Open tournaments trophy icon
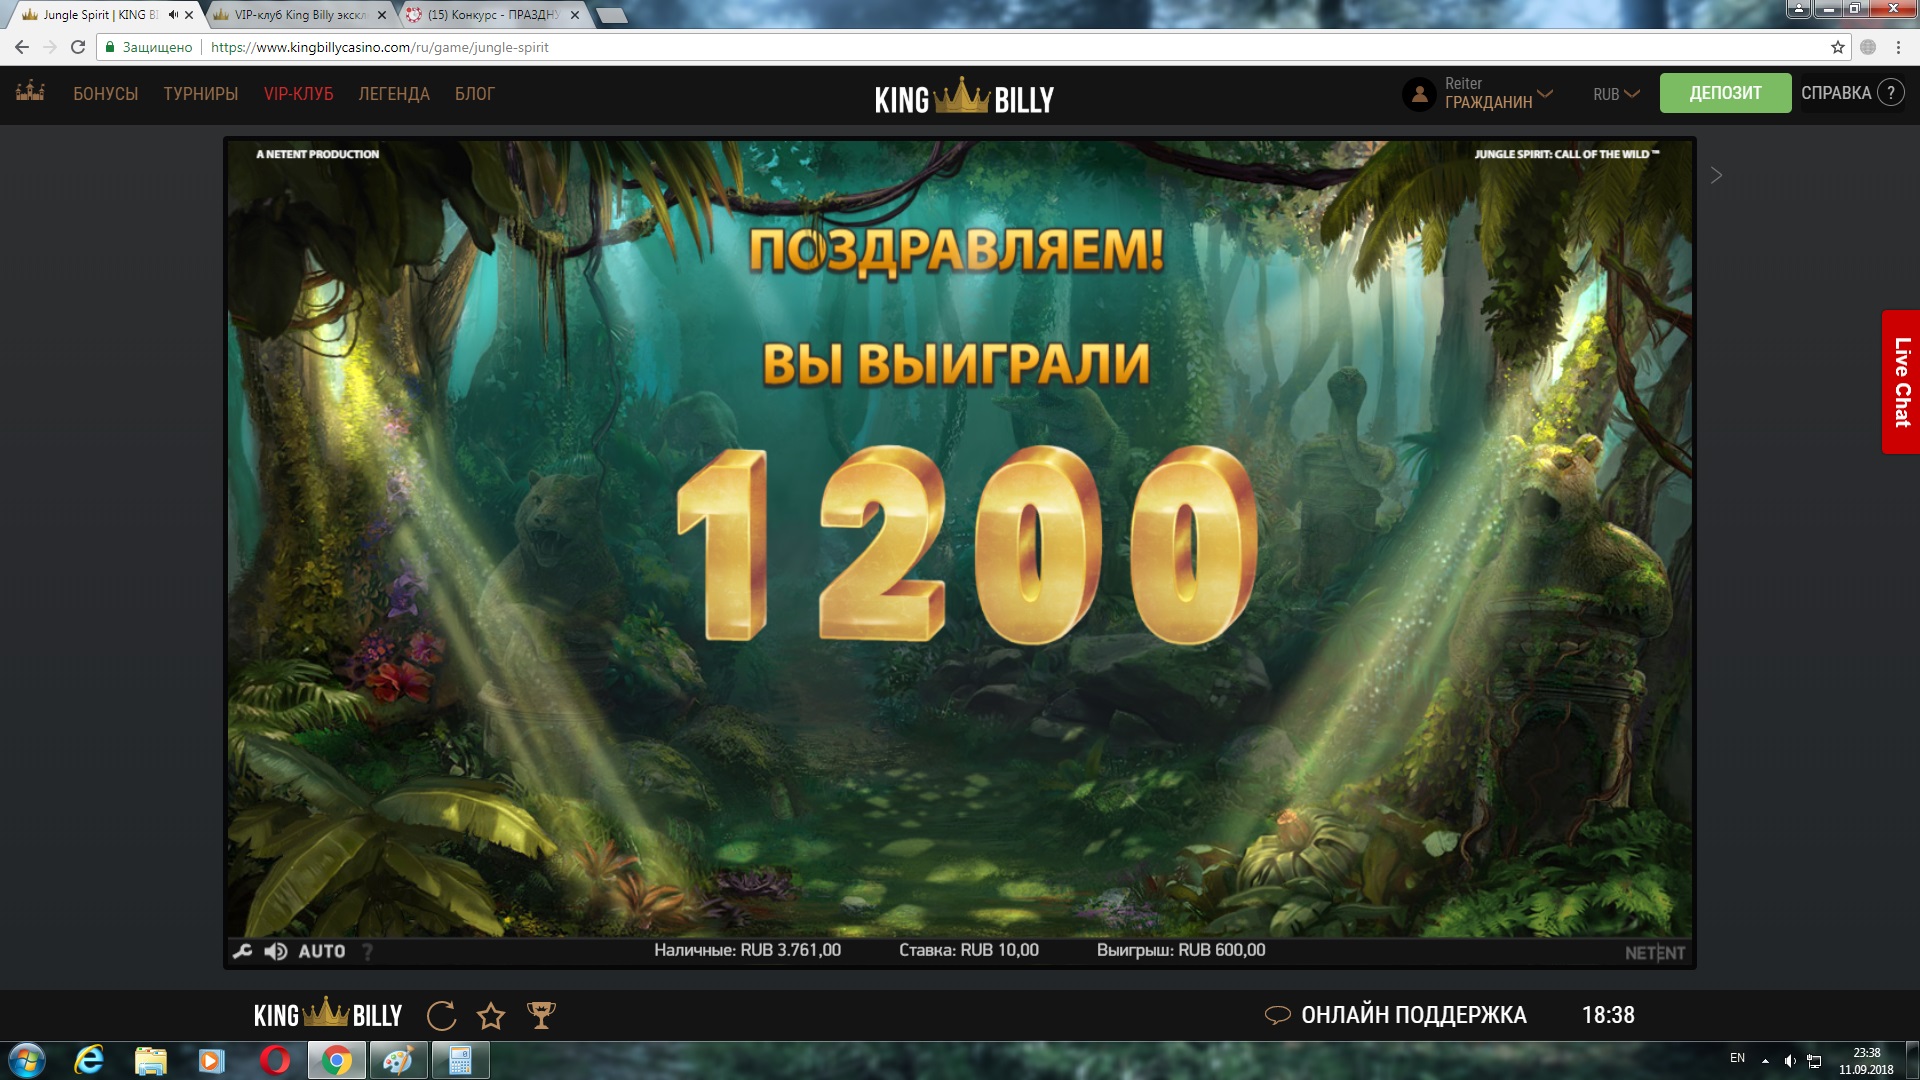 click(x=541, y=1016)
